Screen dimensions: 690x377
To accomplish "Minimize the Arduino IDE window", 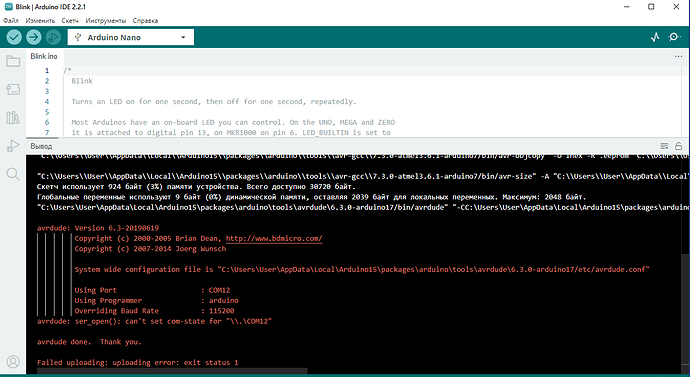I will tap(627, 7).
